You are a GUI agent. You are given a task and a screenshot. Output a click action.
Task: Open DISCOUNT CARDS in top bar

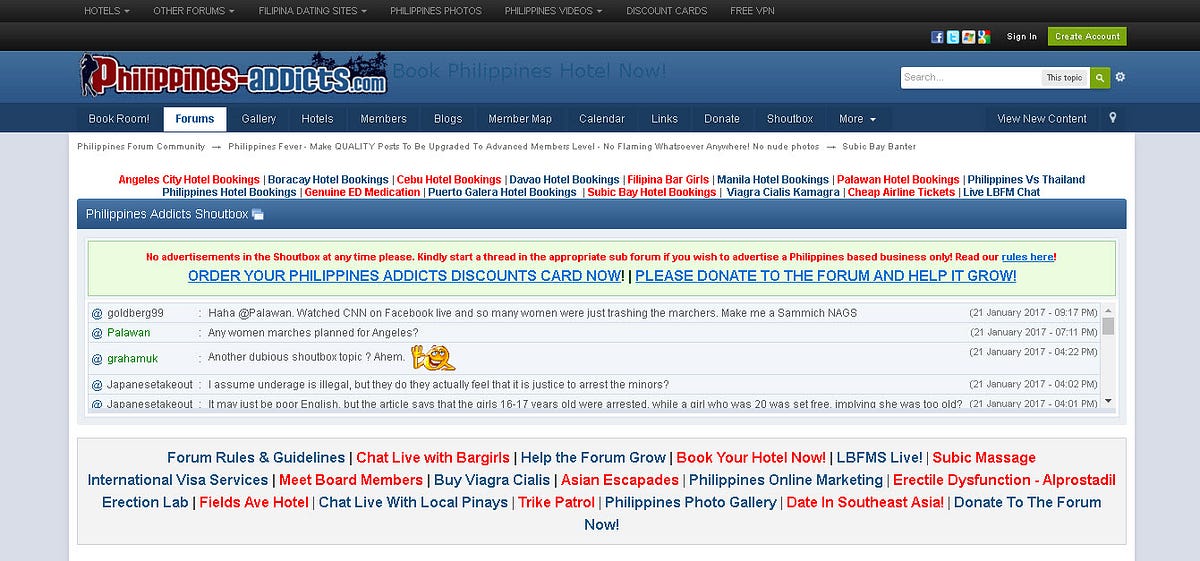pyautogui.click(x=667, y=11)
